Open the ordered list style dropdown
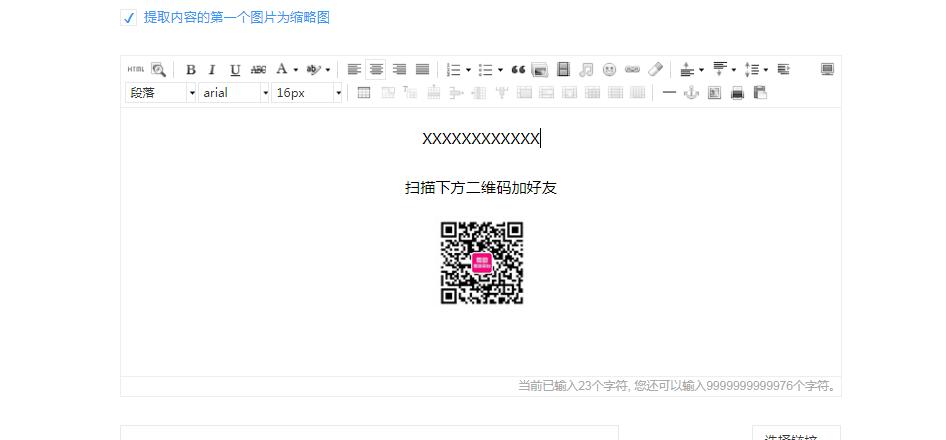 pos(468,70)
